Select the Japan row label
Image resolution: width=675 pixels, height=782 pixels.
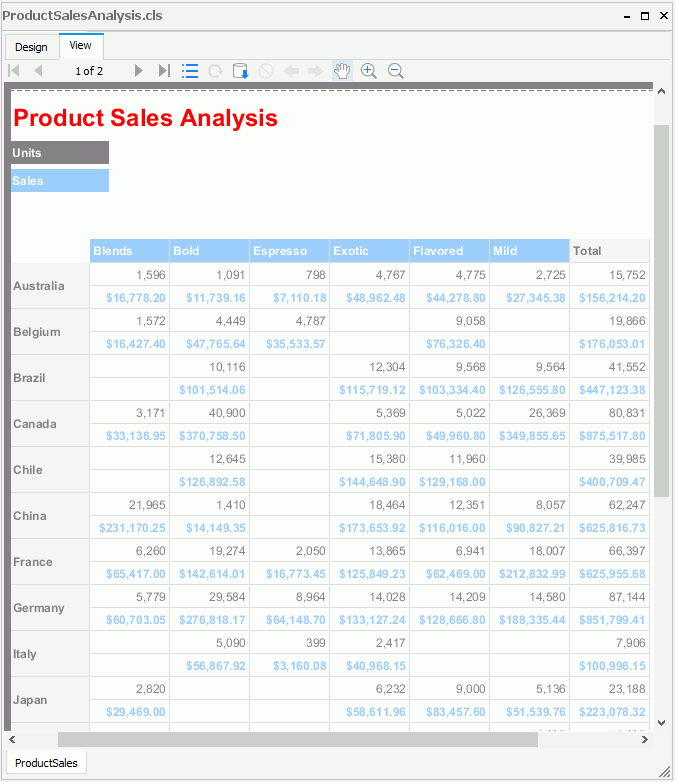50,700
